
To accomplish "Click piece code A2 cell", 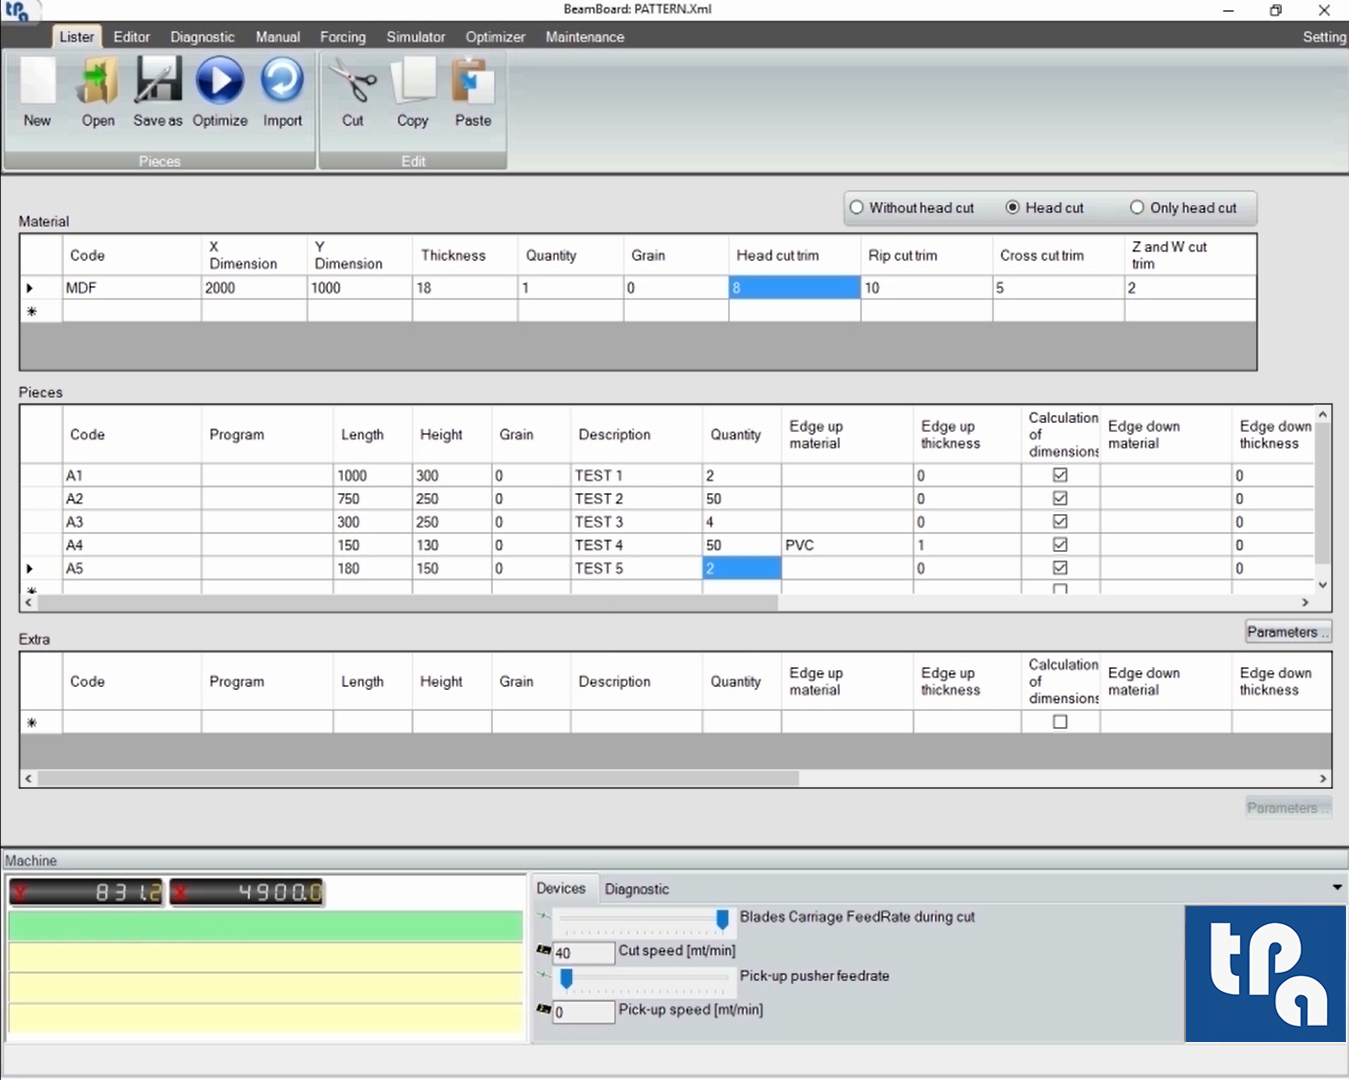I will [x=132, y=499].
